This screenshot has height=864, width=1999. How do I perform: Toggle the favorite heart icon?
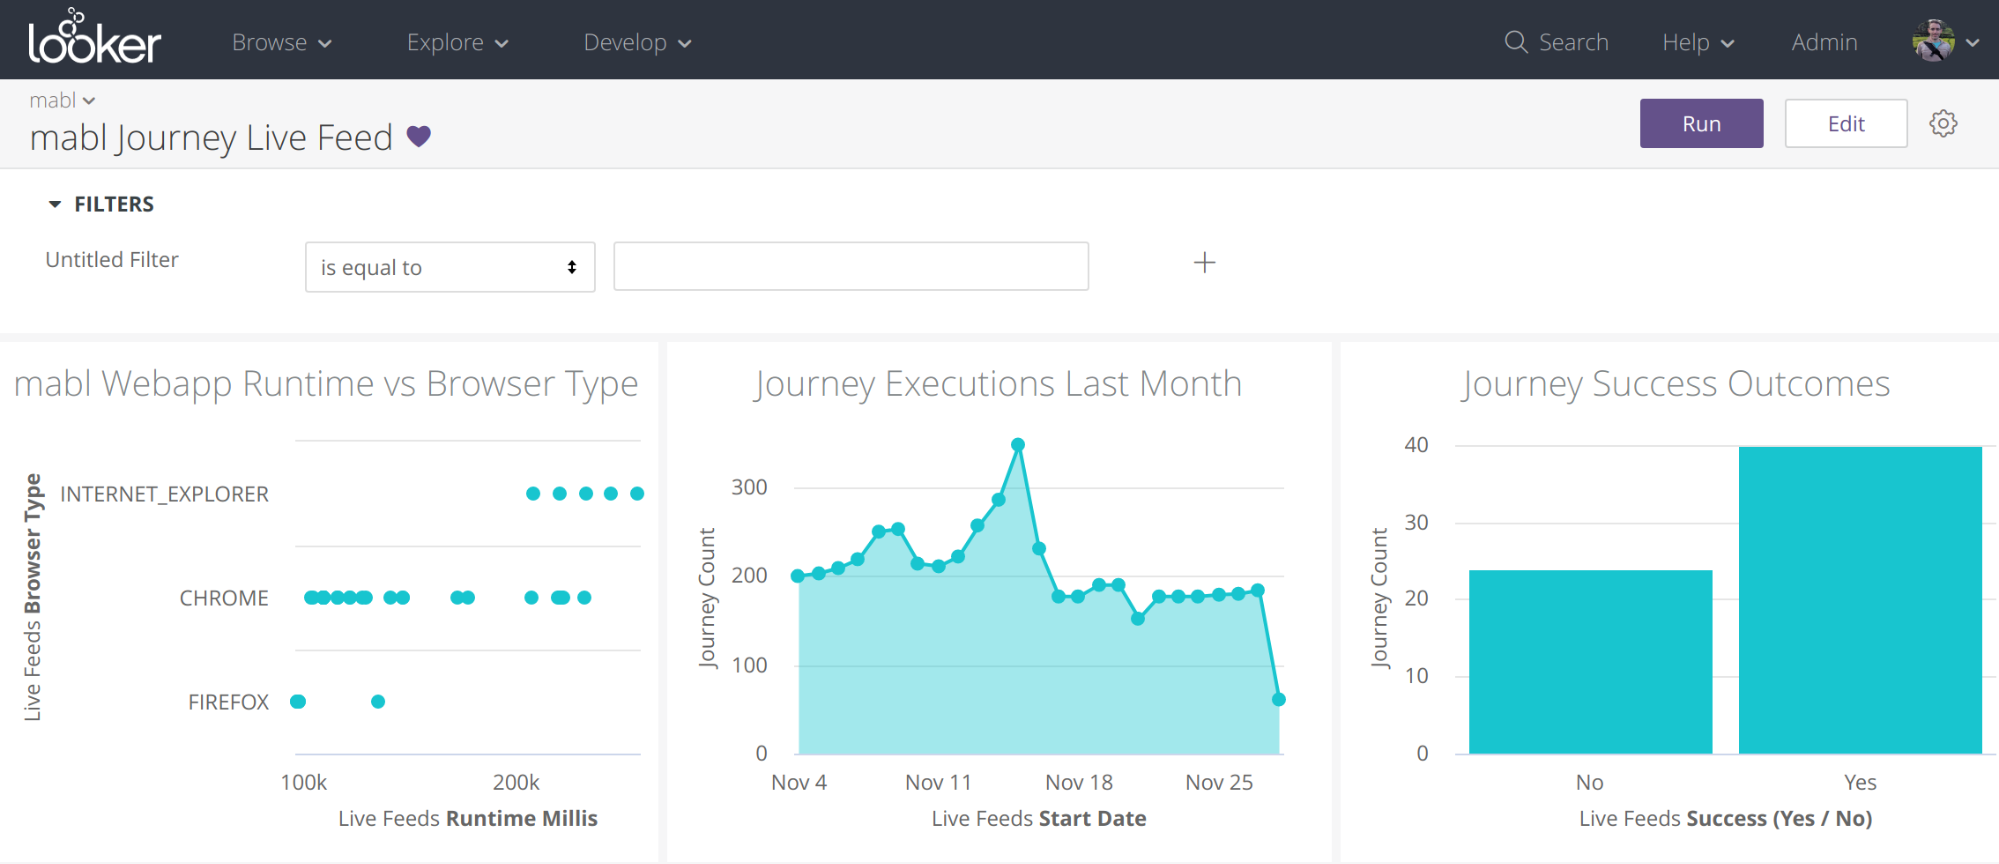click(x=419, y=136)
